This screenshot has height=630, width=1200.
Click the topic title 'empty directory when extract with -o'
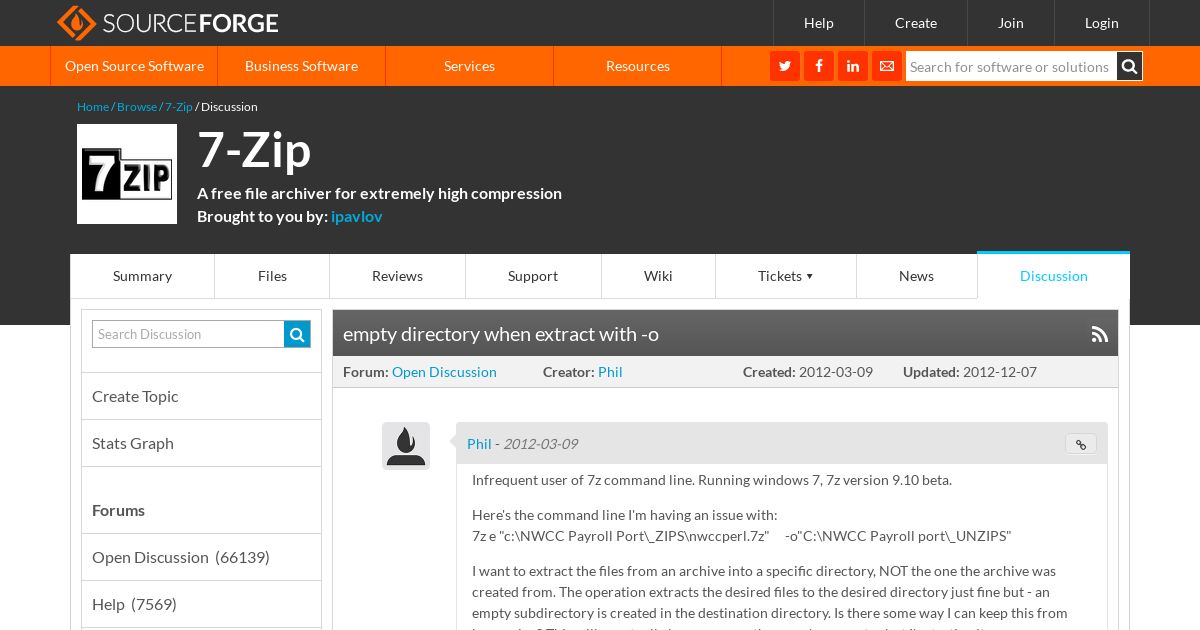coord(501,334)
